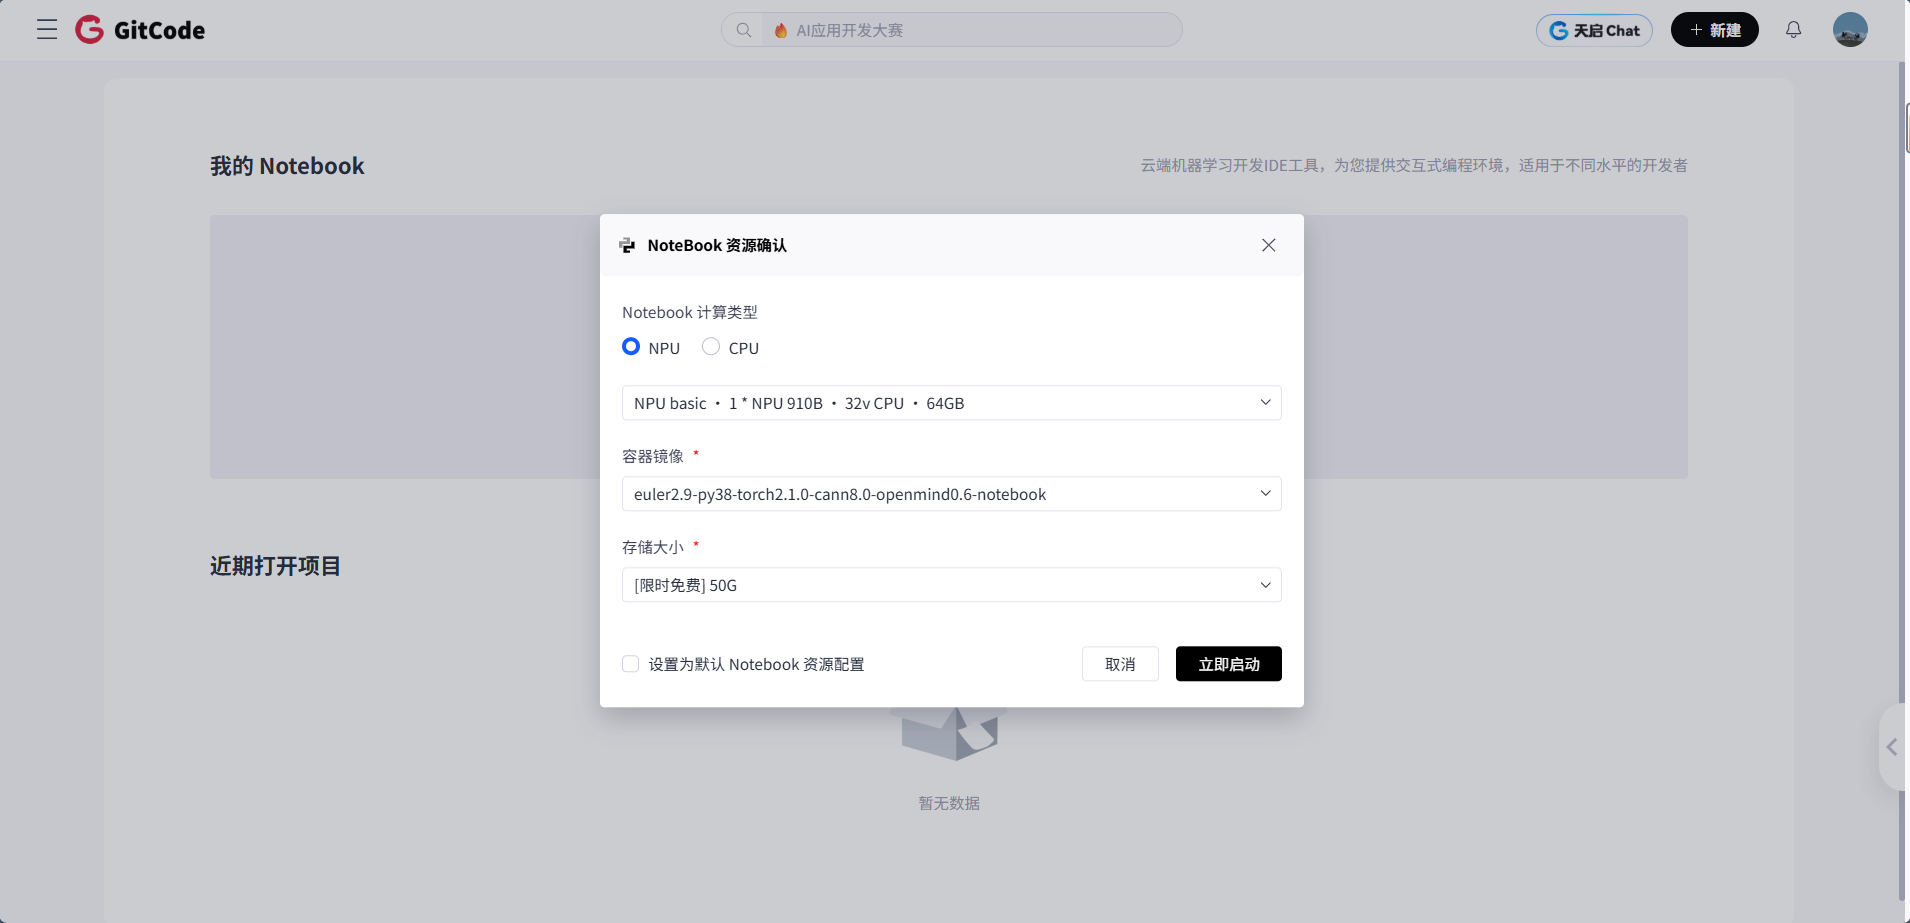Select the CPU compute type
This screenshot has height=923, width=1910.
(711, 347)
